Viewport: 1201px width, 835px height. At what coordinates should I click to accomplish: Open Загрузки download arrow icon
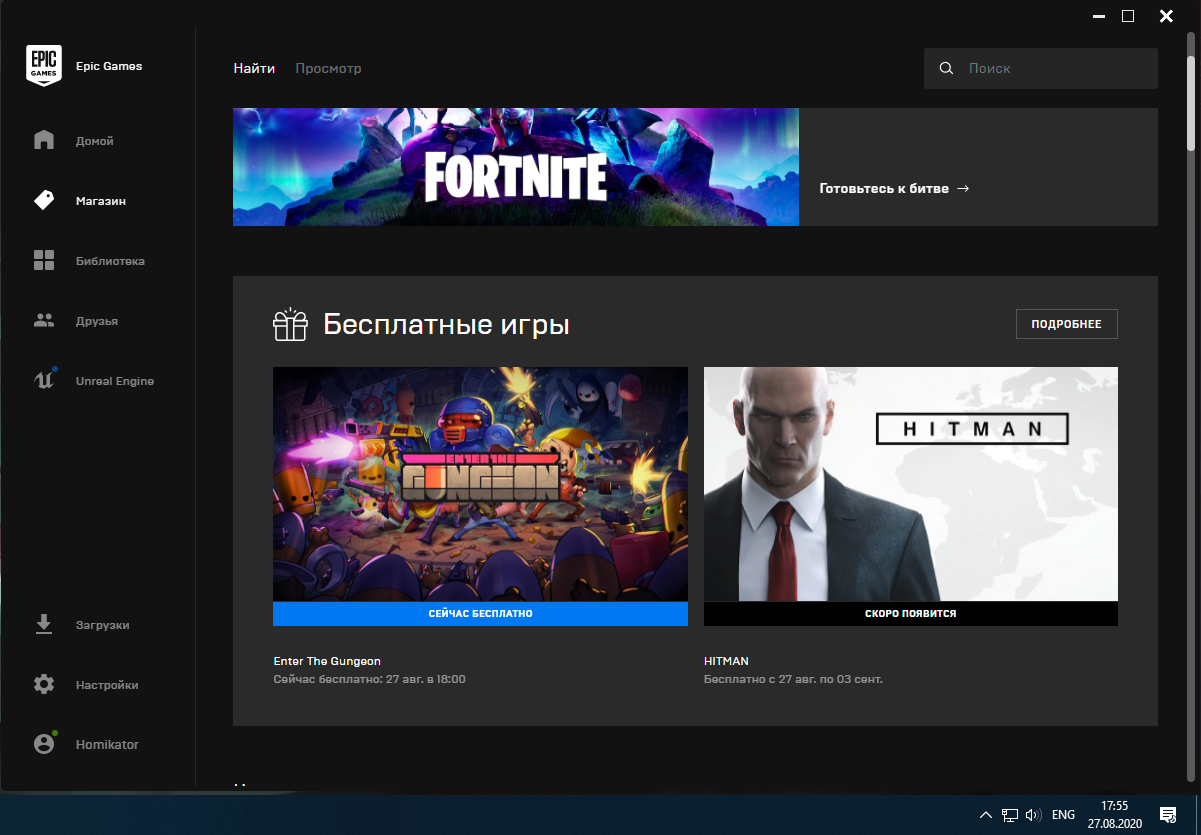[44, 624]
